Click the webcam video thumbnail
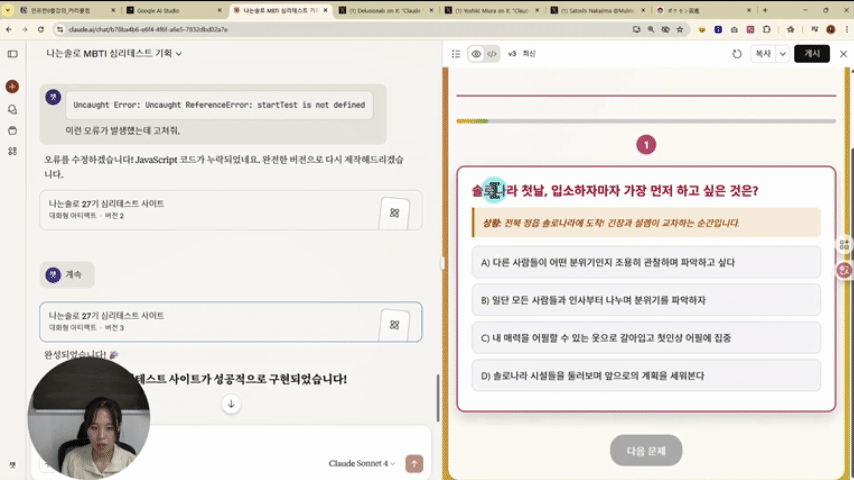The image size is (854, 480). point(89,418)
